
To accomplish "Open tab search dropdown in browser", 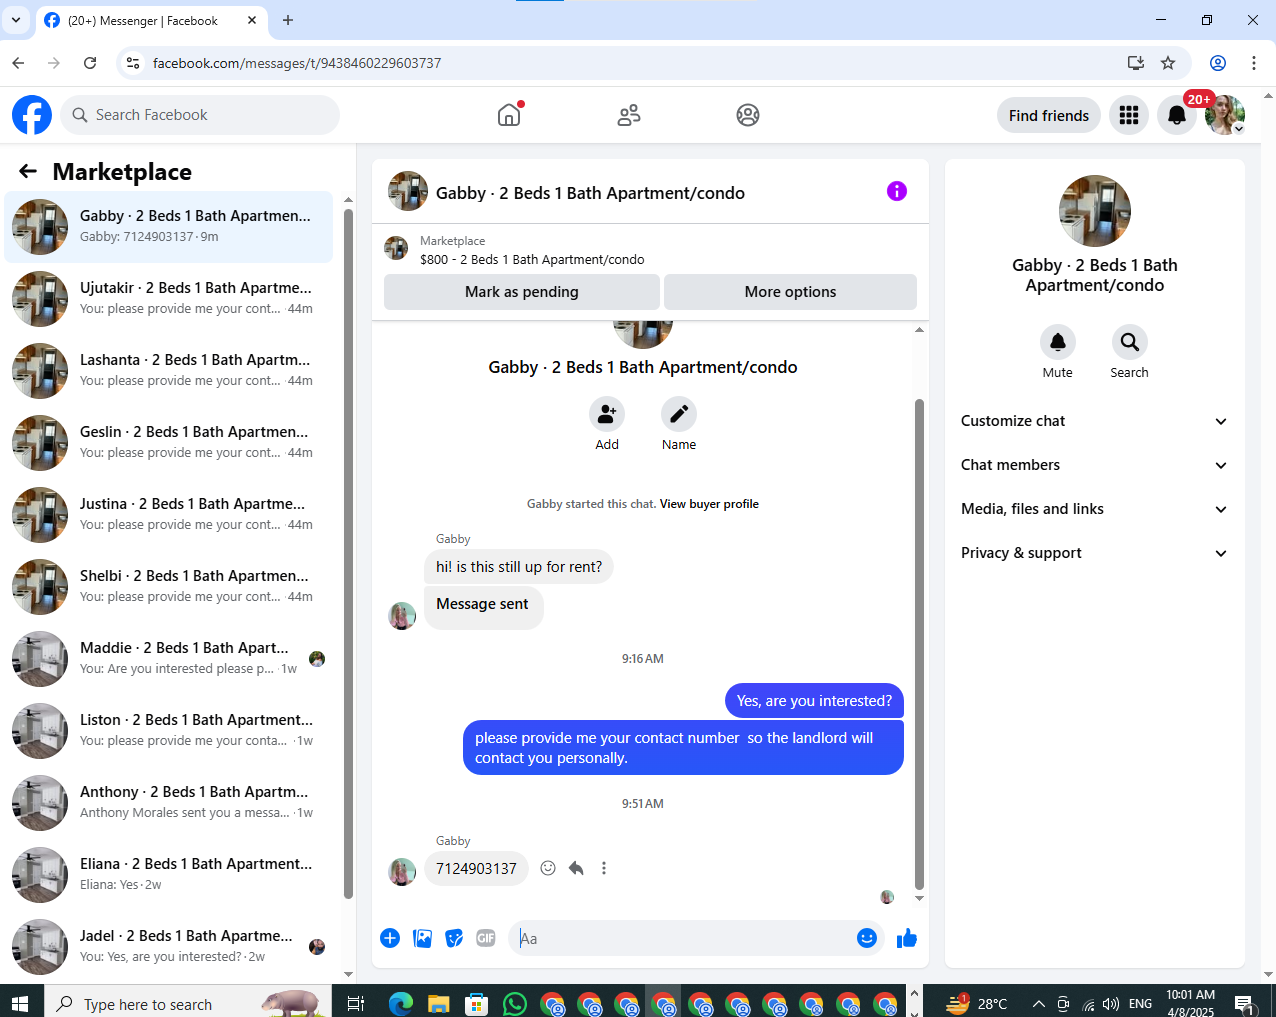I will [x=16, y=20].
